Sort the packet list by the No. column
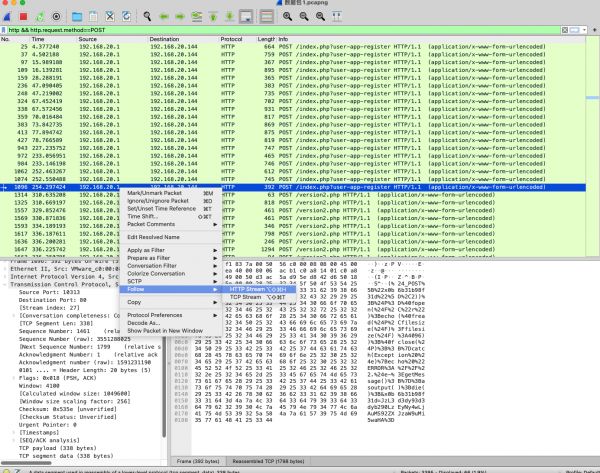Screen dimensions: 600x473 [15, 39]
